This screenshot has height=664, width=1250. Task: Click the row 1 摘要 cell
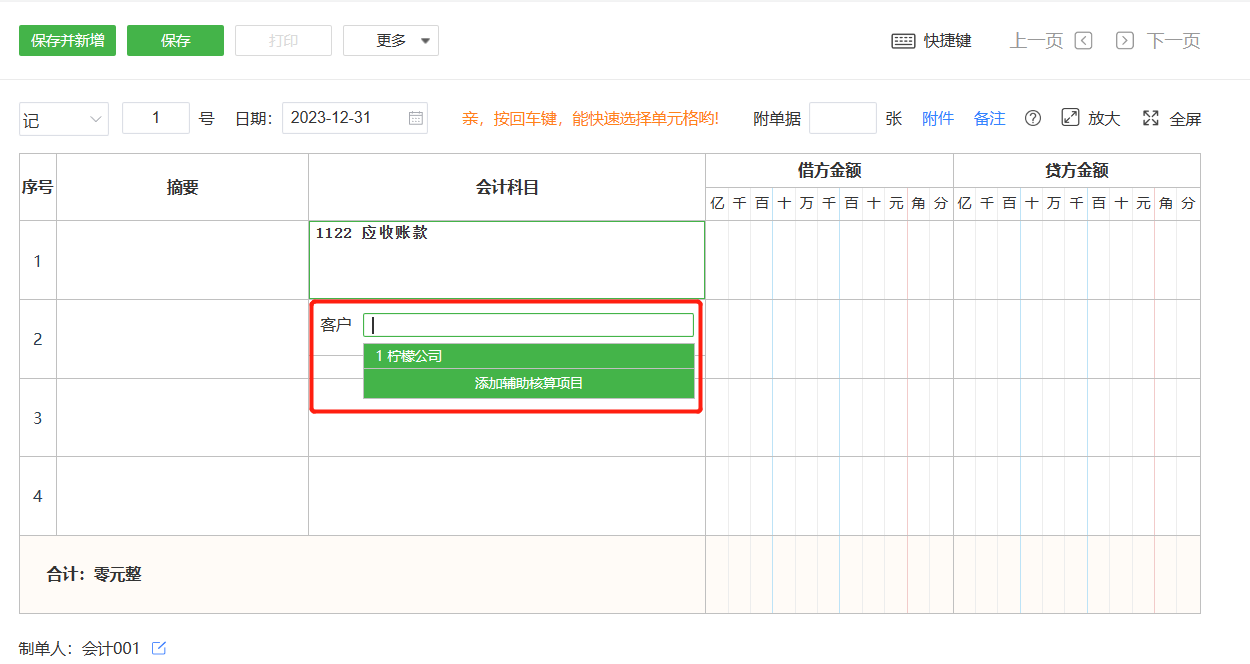coord(182,260)
